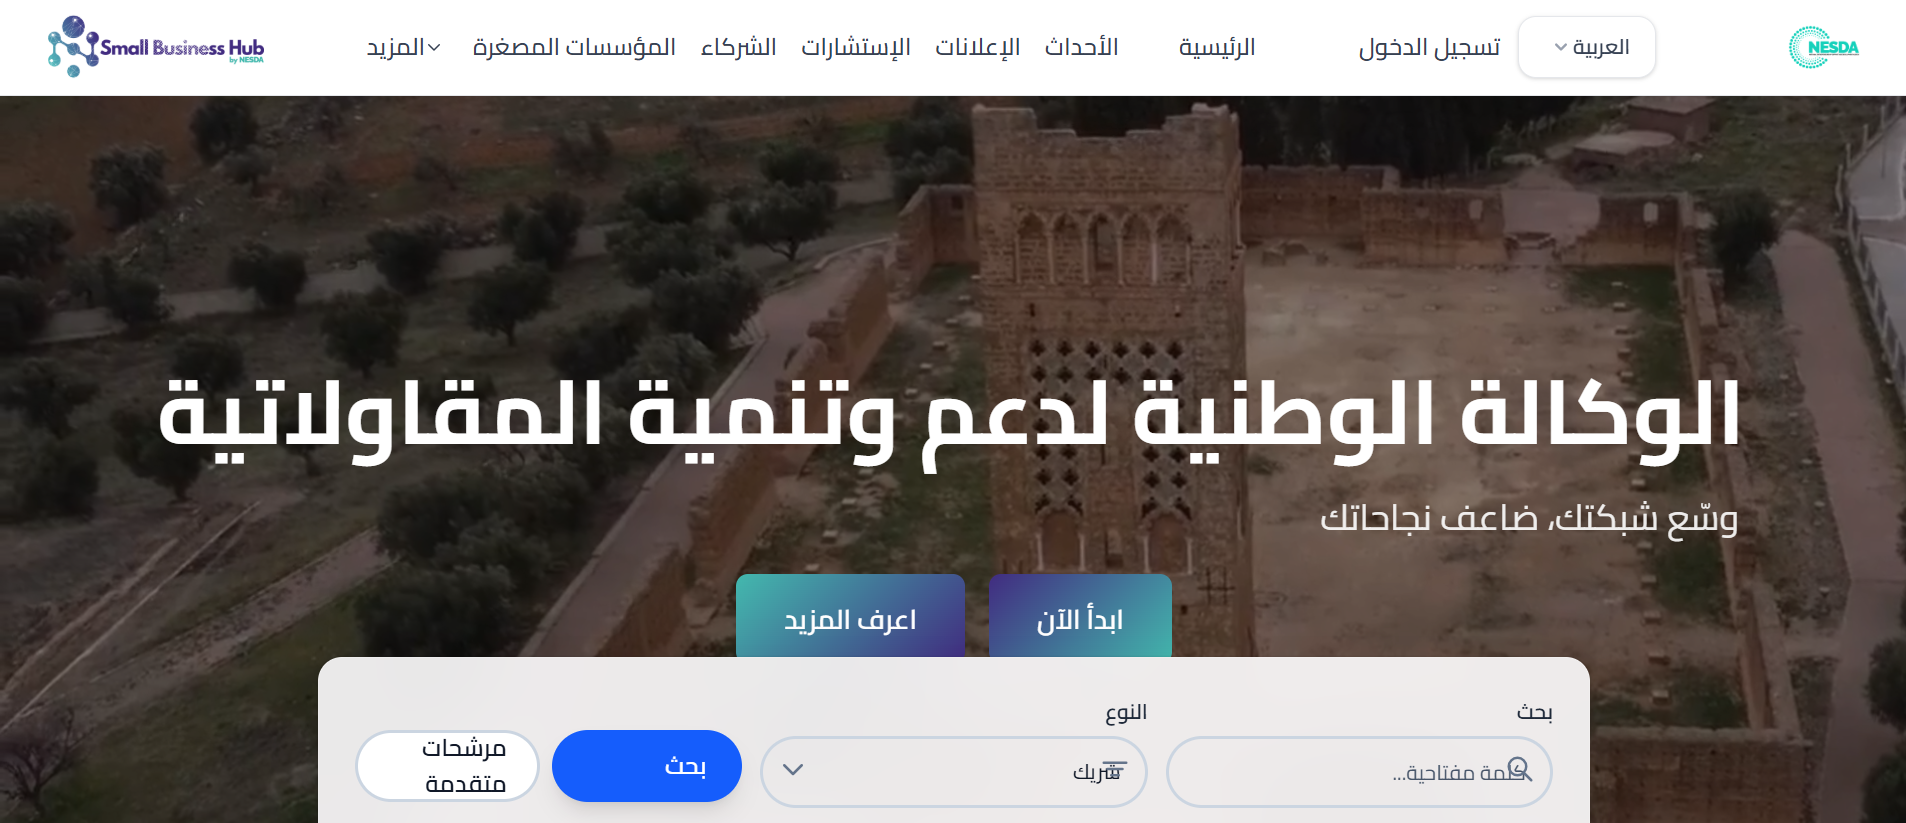Open the المؤسسات المصغرة menu item
This screenshot has height=823, width=1906.
point(574,47)
